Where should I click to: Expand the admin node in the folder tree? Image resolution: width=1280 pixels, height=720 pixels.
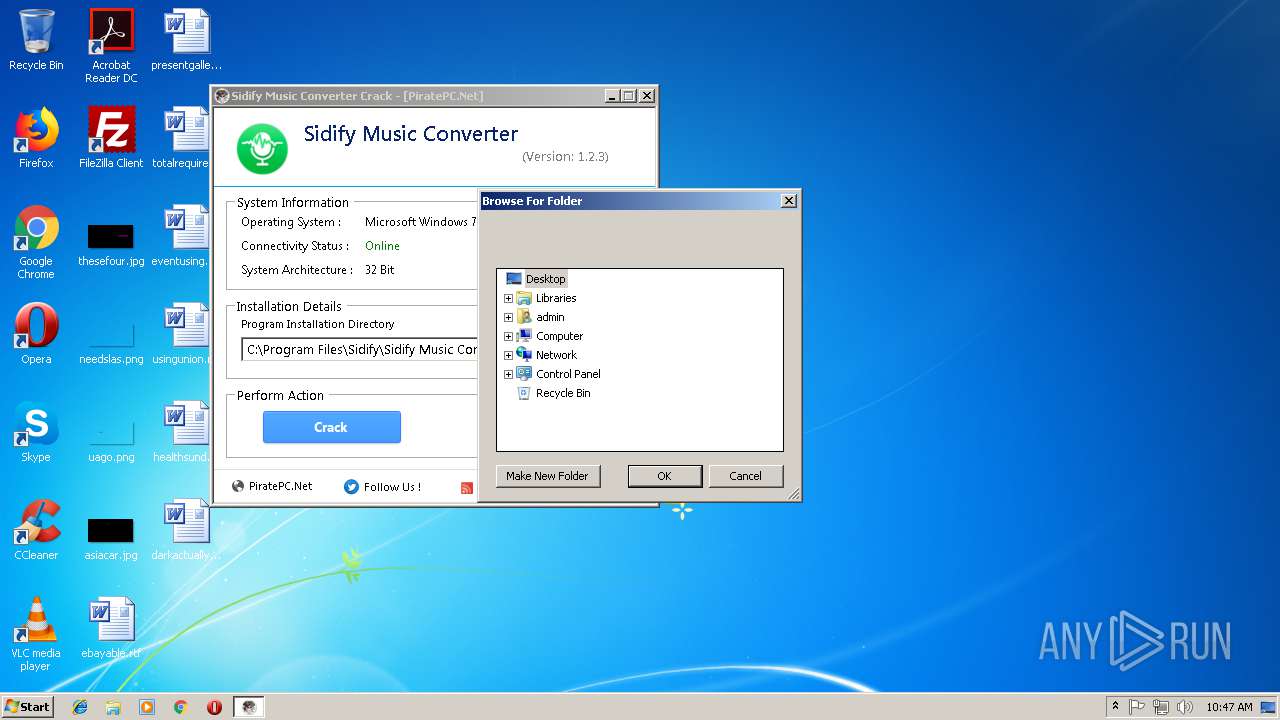tap(508, 317)
